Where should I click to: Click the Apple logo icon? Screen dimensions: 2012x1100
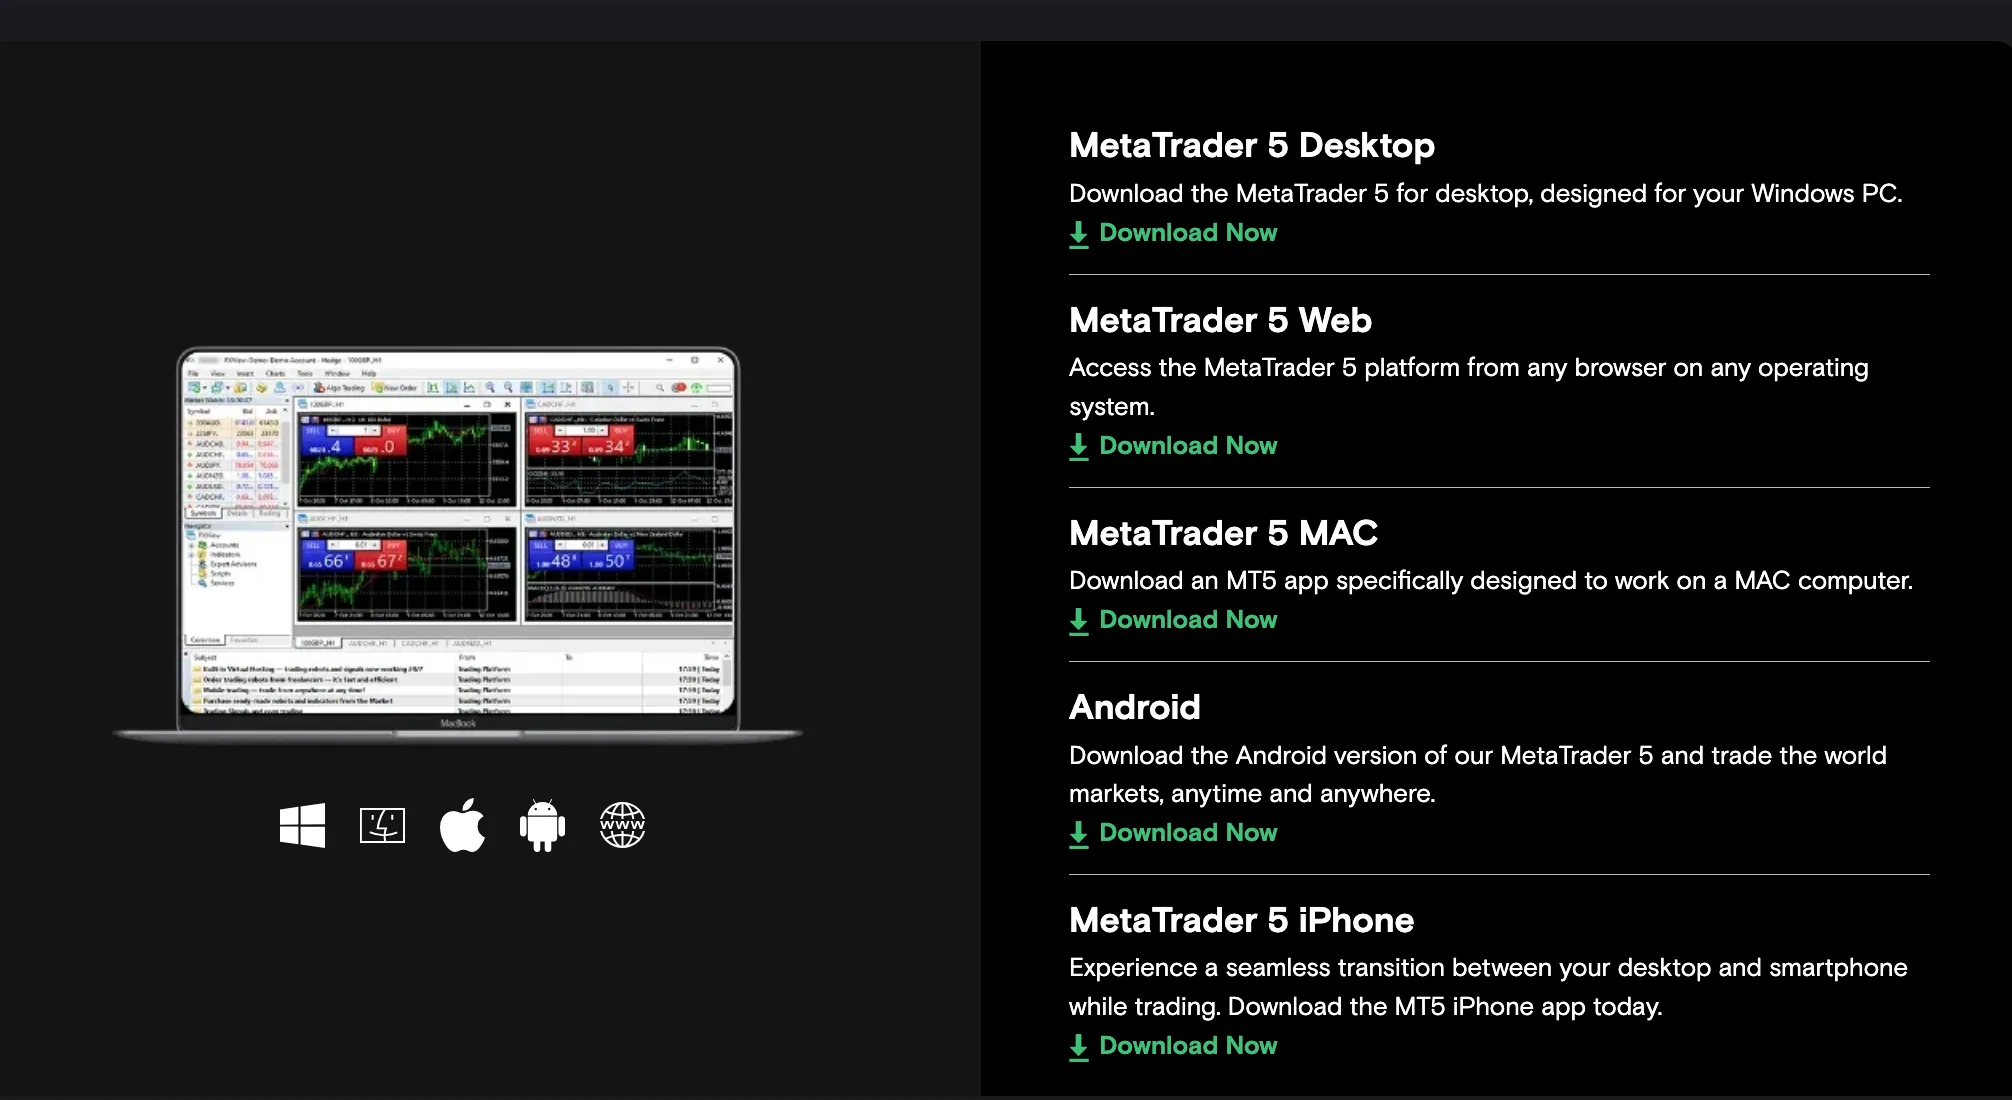462,825
